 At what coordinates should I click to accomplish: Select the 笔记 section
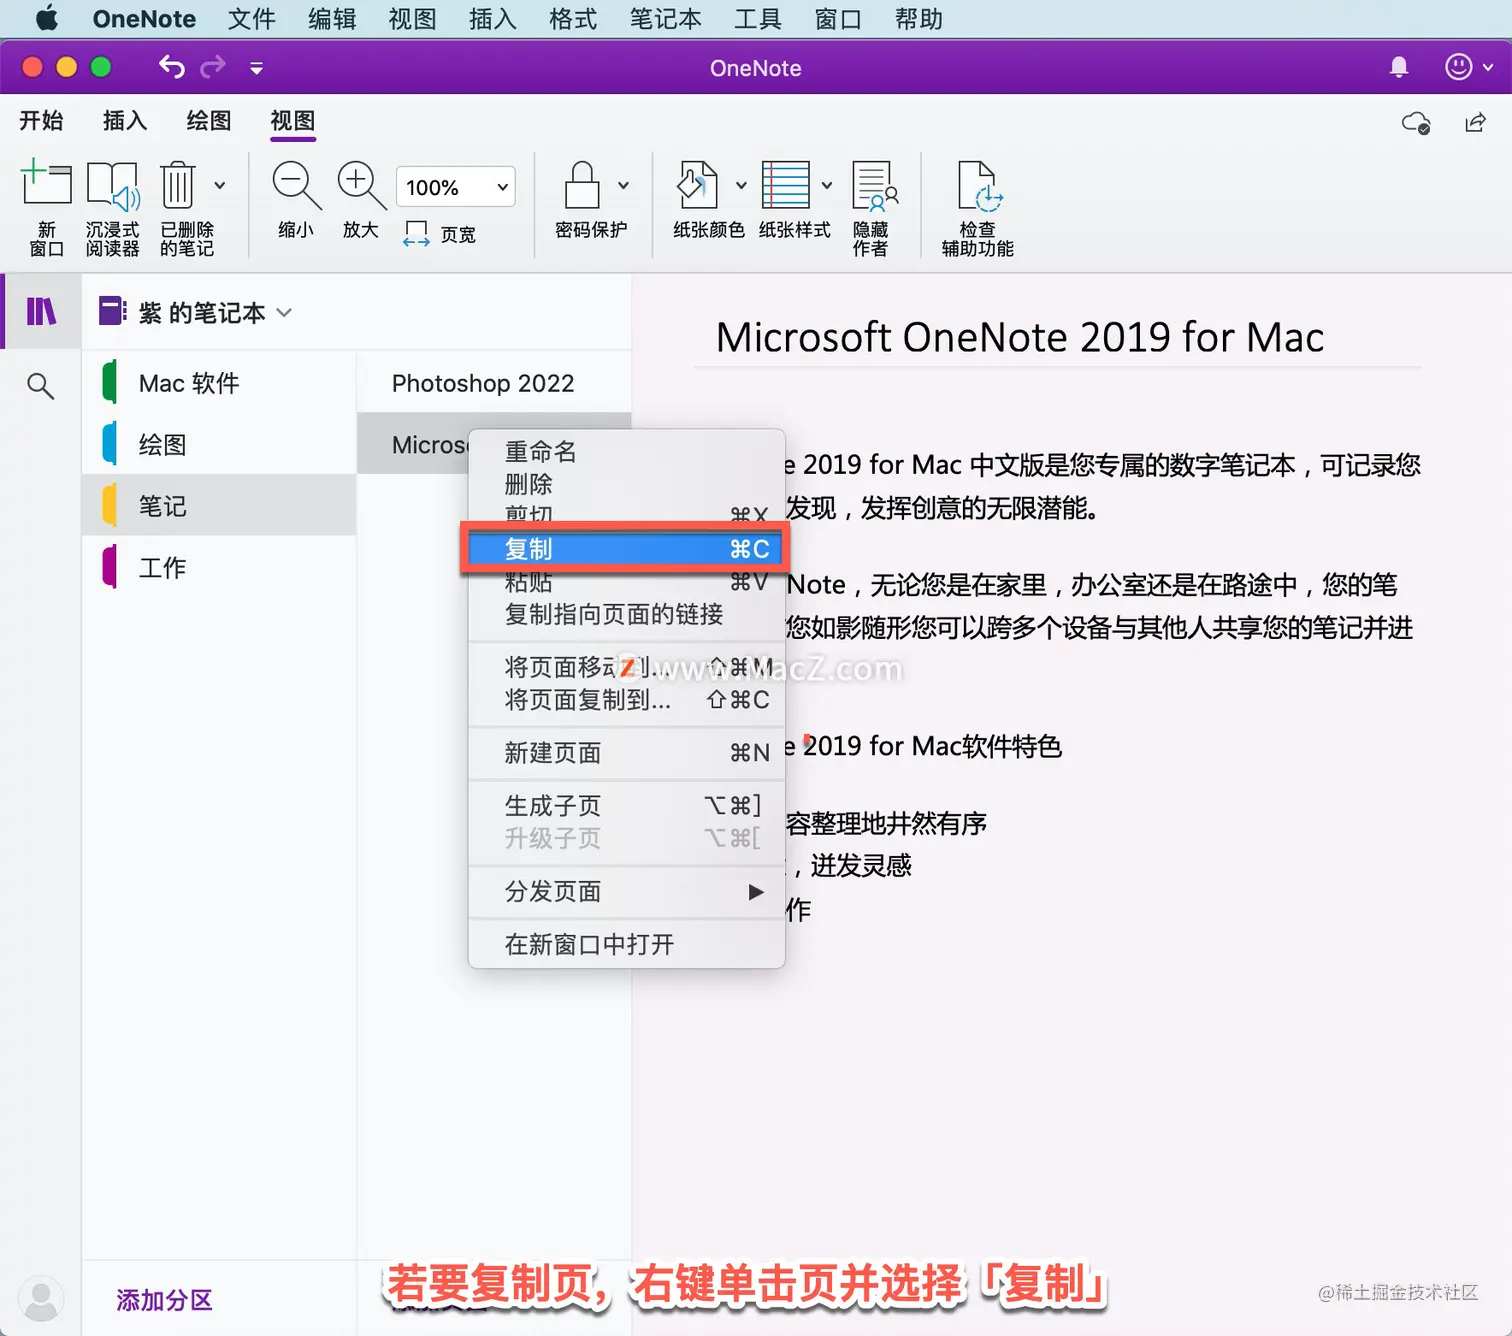tap(219, 506)
